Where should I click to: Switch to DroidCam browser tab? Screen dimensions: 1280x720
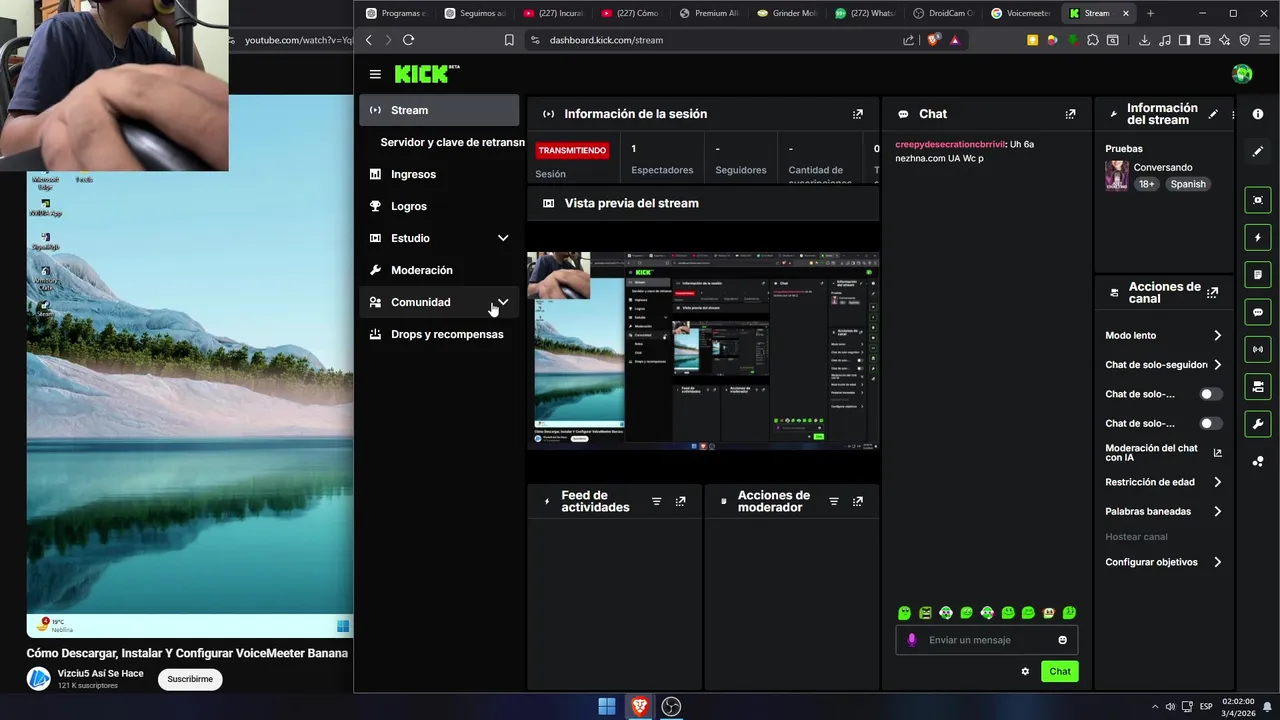click(943, 13)
